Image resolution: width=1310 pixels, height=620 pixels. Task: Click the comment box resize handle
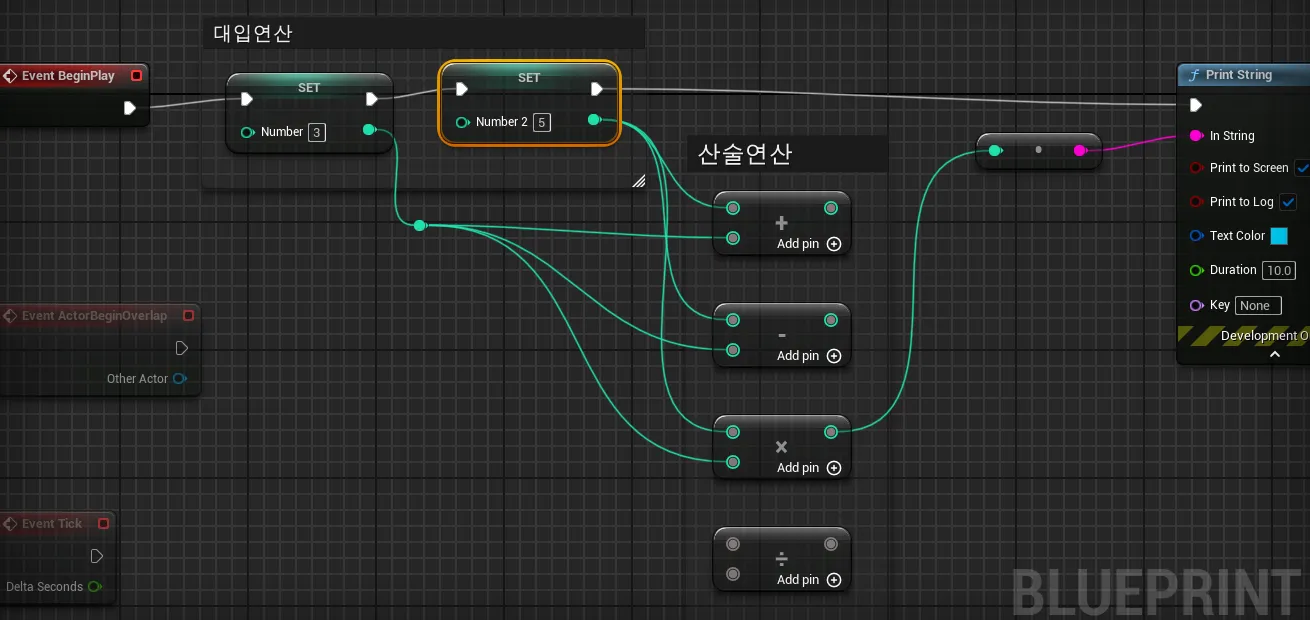coord(638,181)
